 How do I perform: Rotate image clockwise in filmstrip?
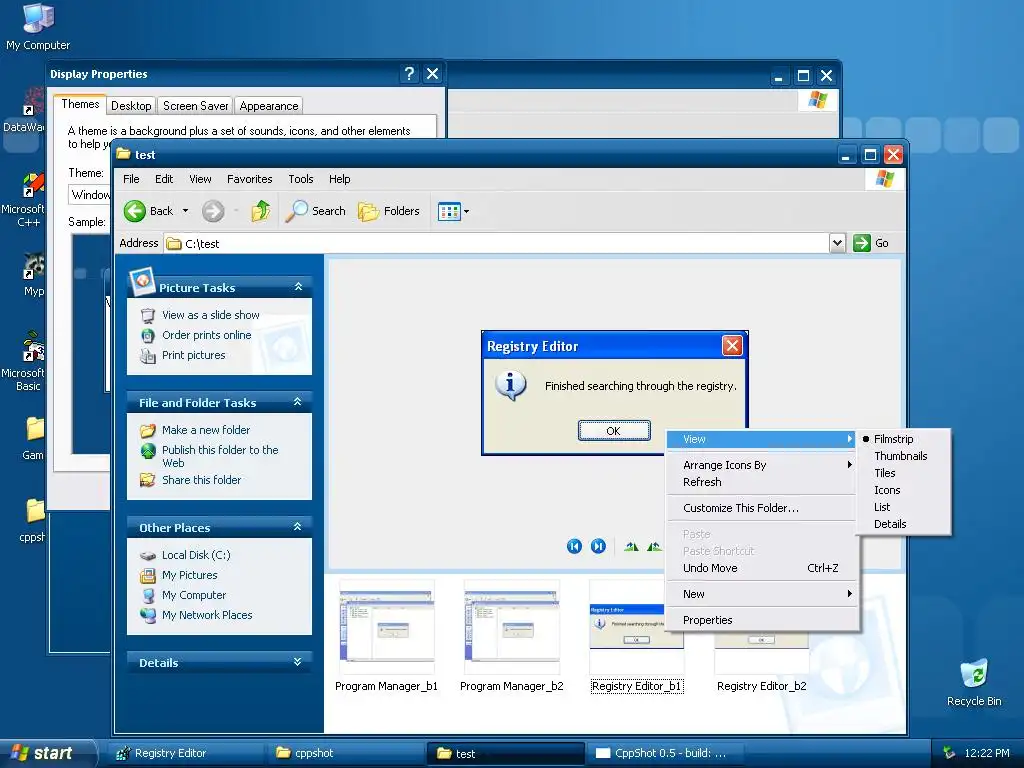click(x=631, y=547)
